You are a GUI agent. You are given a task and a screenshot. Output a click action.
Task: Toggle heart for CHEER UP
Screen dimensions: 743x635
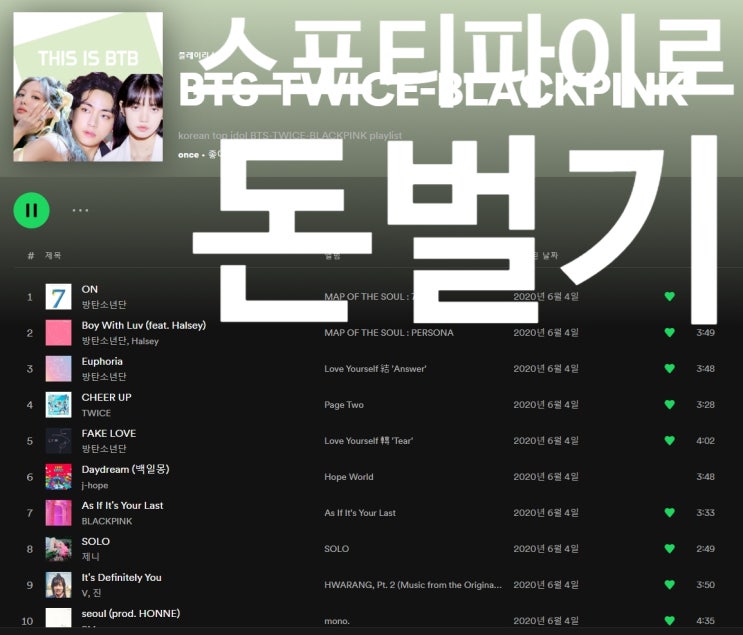tap(670, 404)
